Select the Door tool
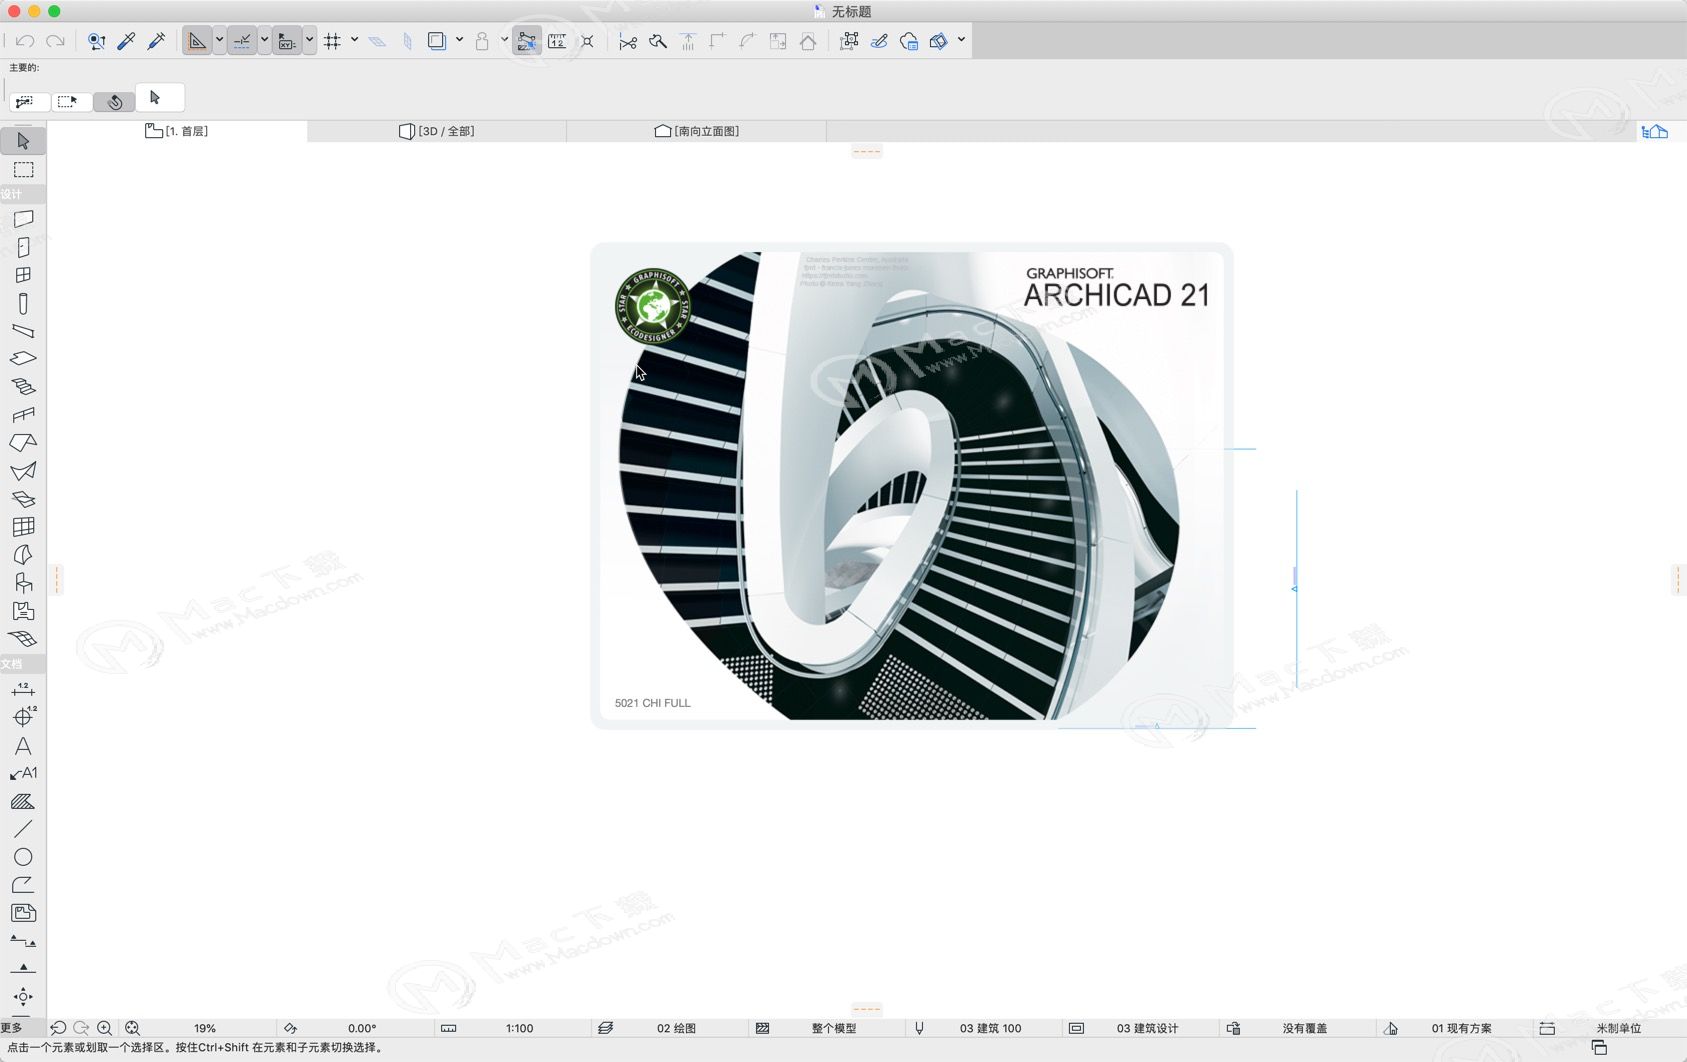1687x1062 pixels. click(x=23, y=247)
